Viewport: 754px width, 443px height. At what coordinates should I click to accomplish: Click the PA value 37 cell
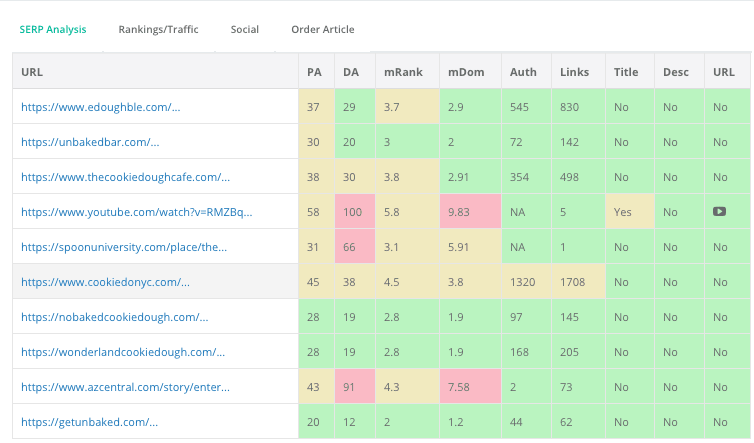(x=316, y=107)
